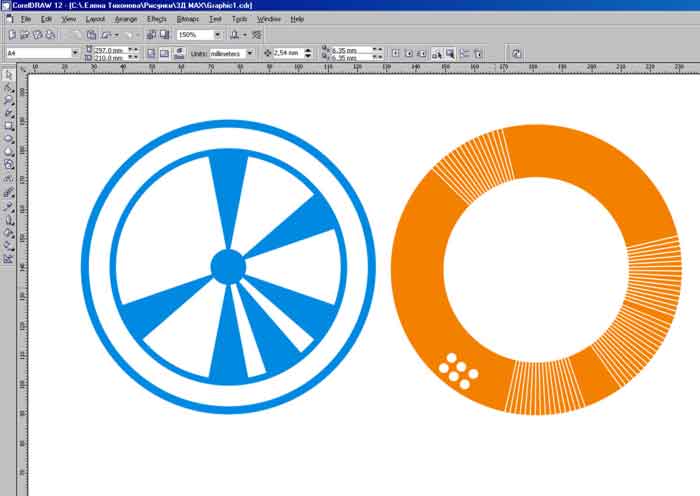Screen dimensions: 700x496
Task: Open the Application Launcher dropdown arrow
Action: coord(245,35)
